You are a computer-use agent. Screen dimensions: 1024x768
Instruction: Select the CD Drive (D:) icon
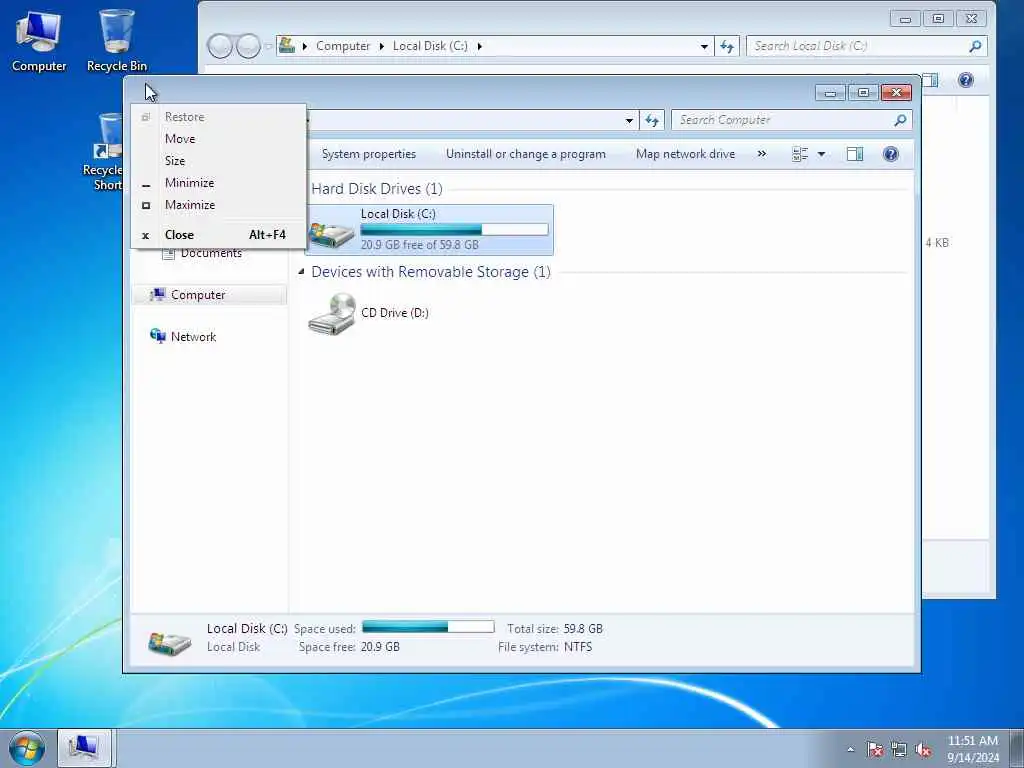(x=332, y=313)
